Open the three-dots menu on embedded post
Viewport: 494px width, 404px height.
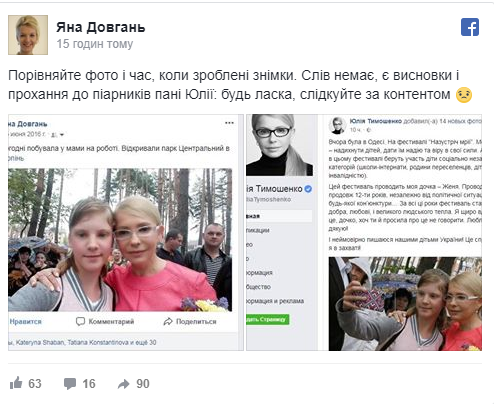(x=229, y=123)
